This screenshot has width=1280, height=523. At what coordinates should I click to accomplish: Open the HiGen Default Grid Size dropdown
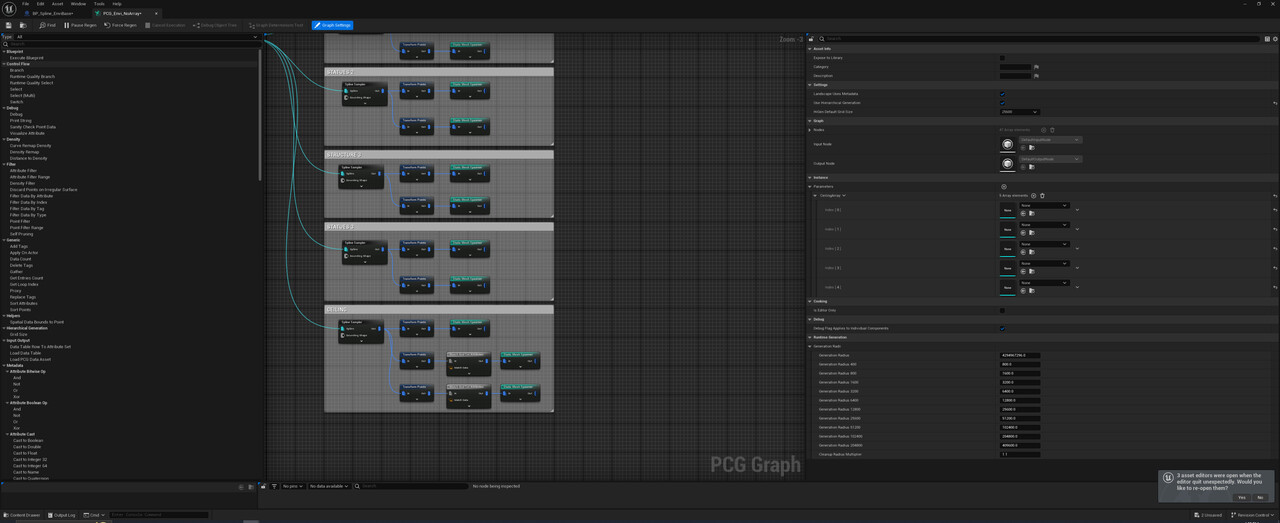(x=1019, y=112)
